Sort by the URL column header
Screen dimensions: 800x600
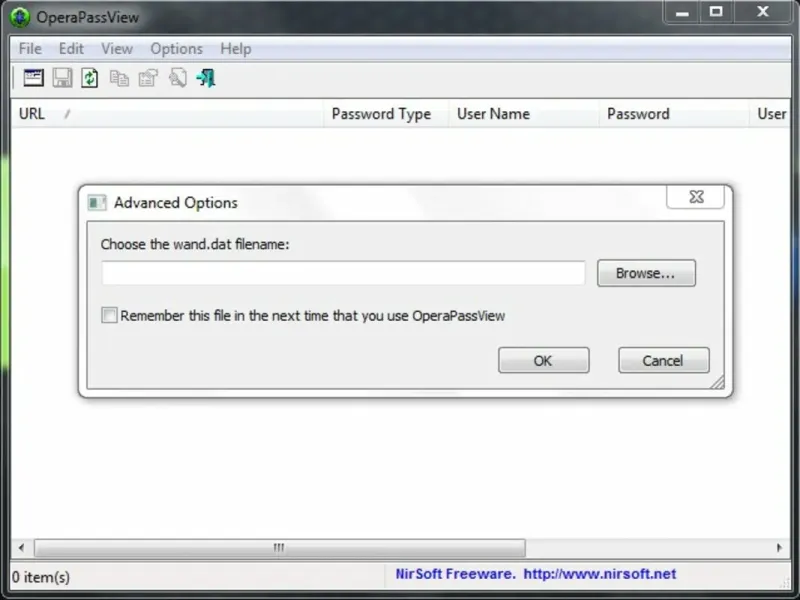point(166,114)
